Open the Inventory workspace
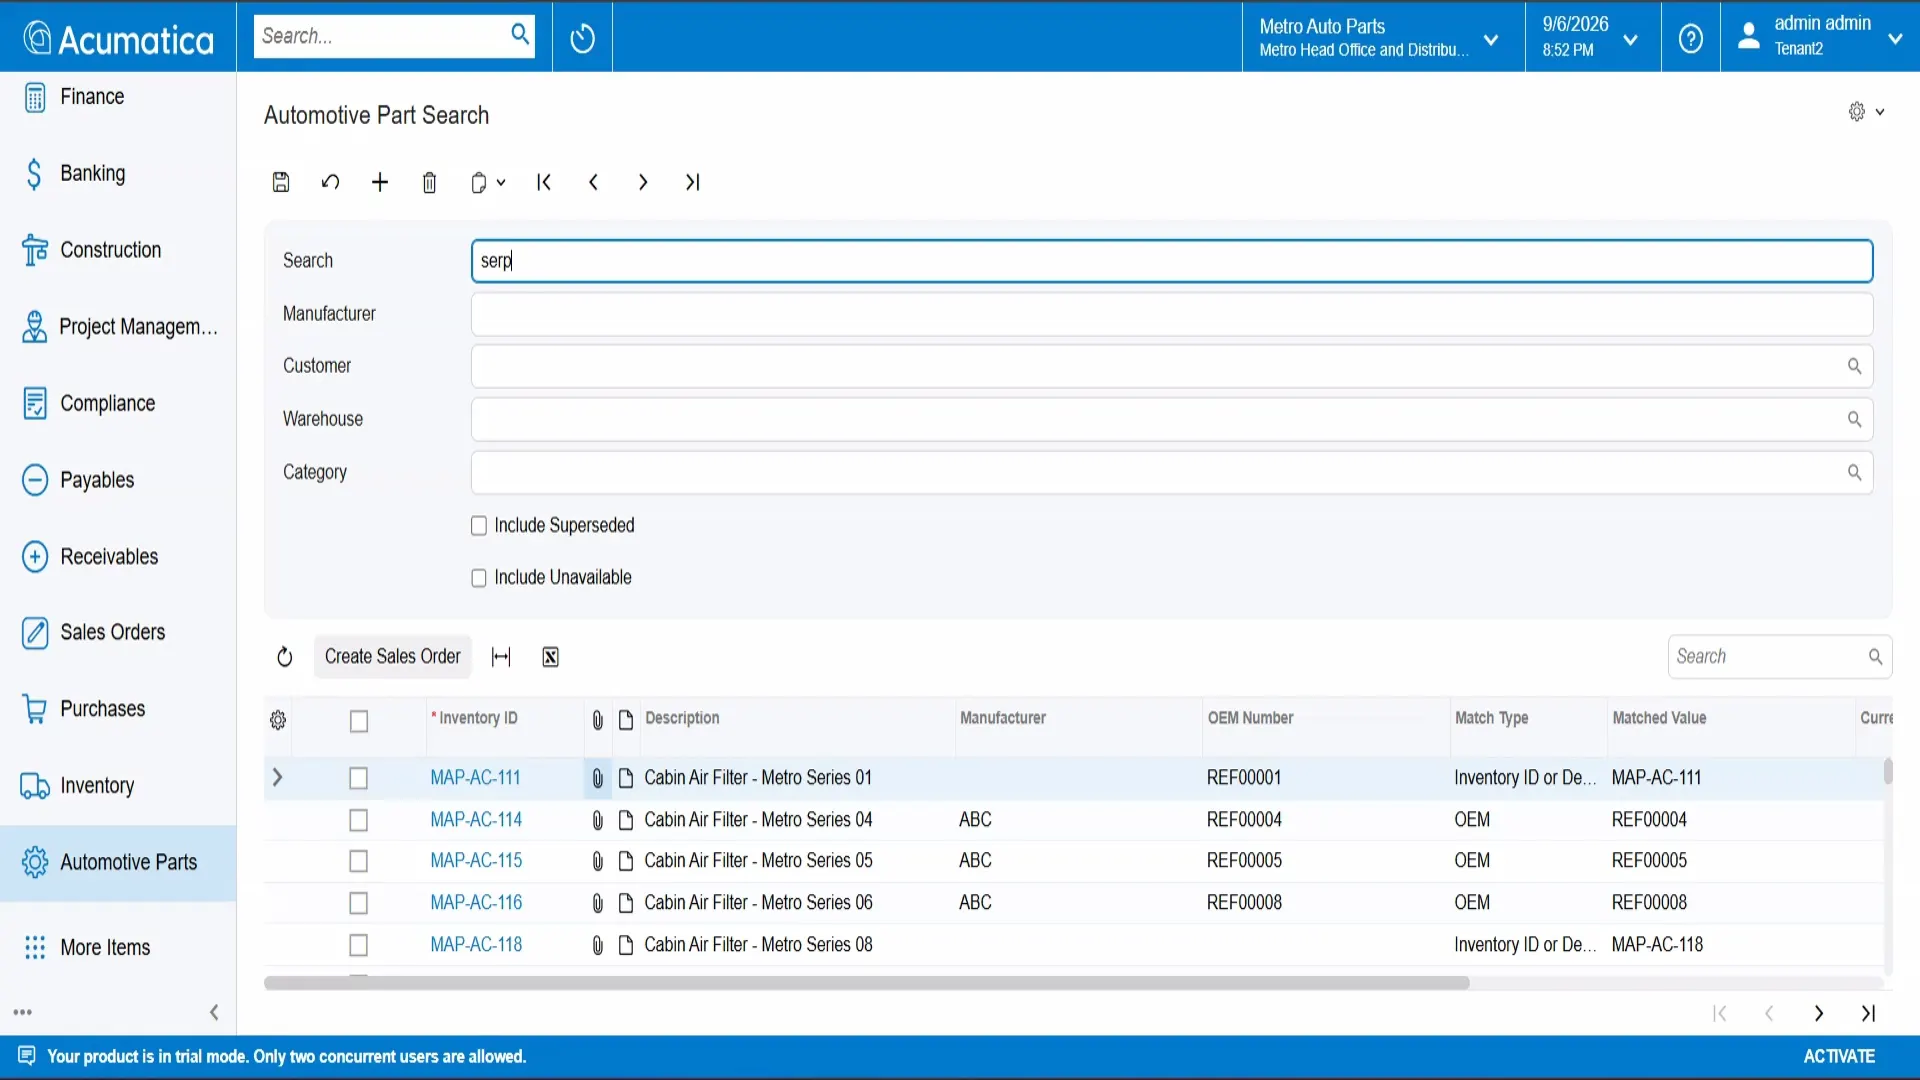This screenshot has height=1080, width=1920. [118, 786]
